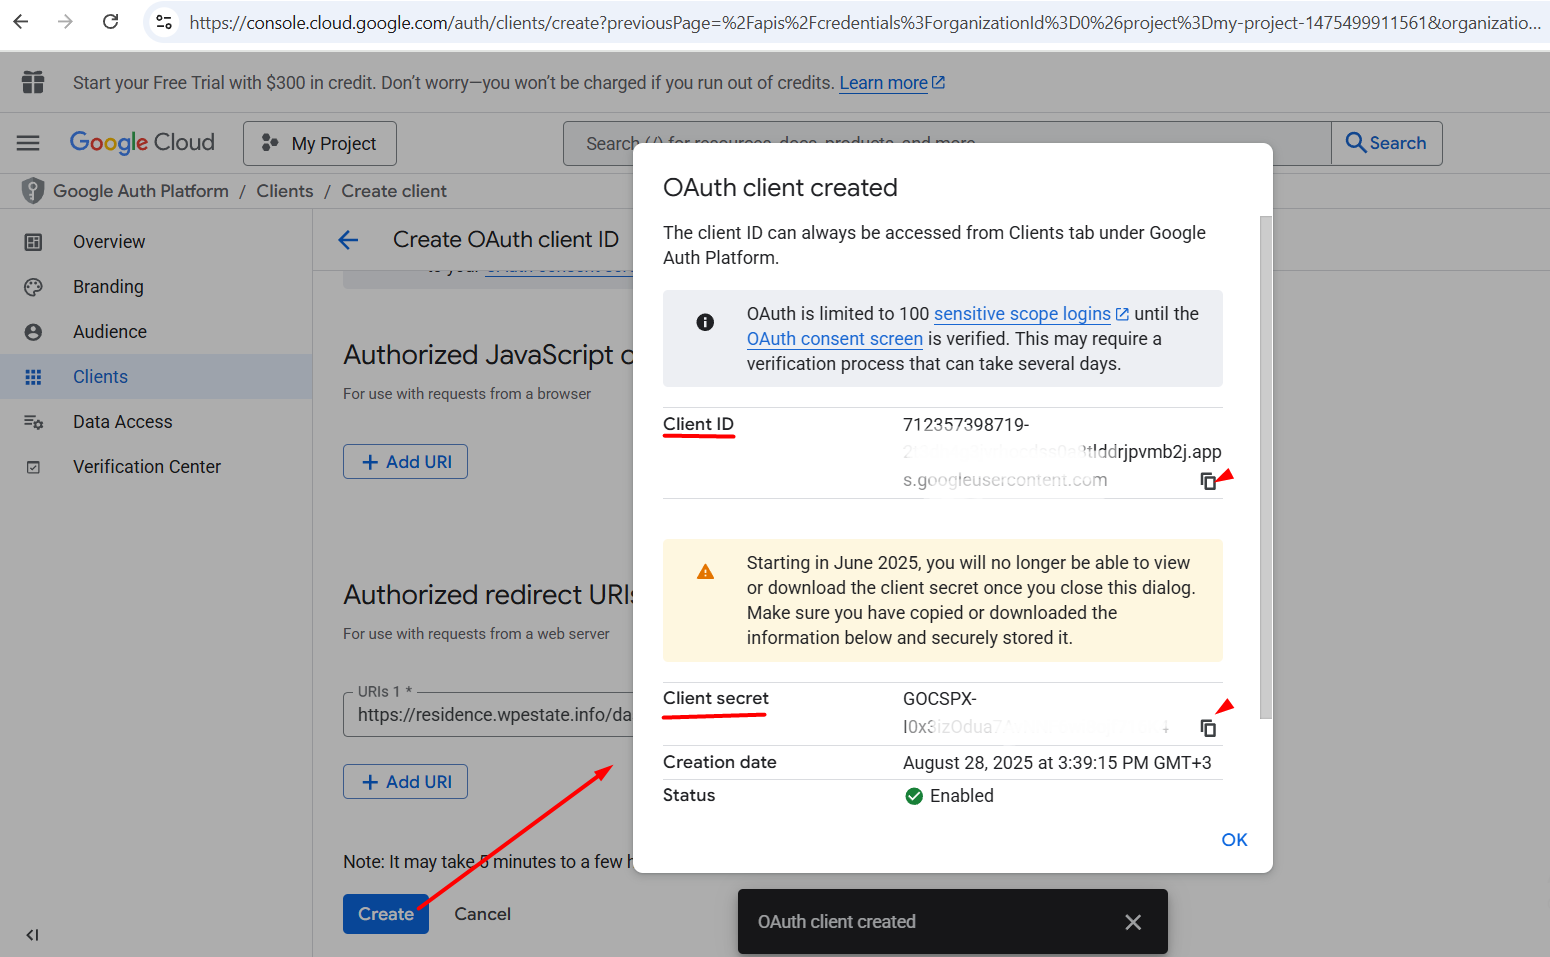
Task: Open Overview in the sidebar
Action: pos(109,242)
